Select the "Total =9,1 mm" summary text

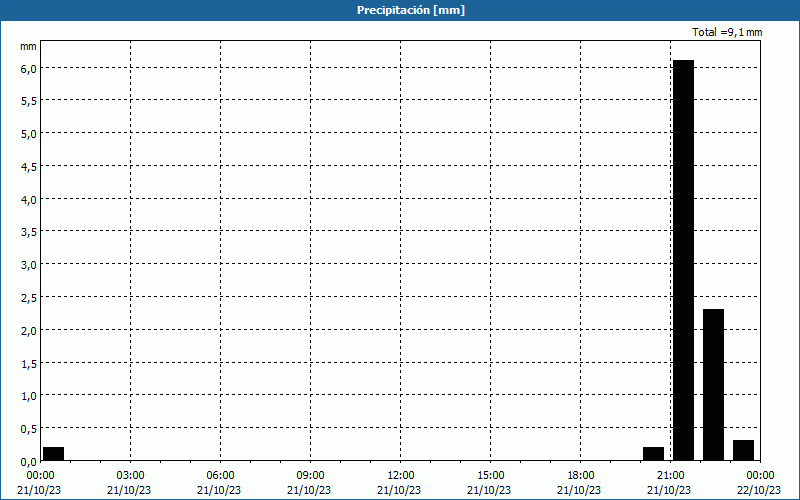tap(727, 32)
